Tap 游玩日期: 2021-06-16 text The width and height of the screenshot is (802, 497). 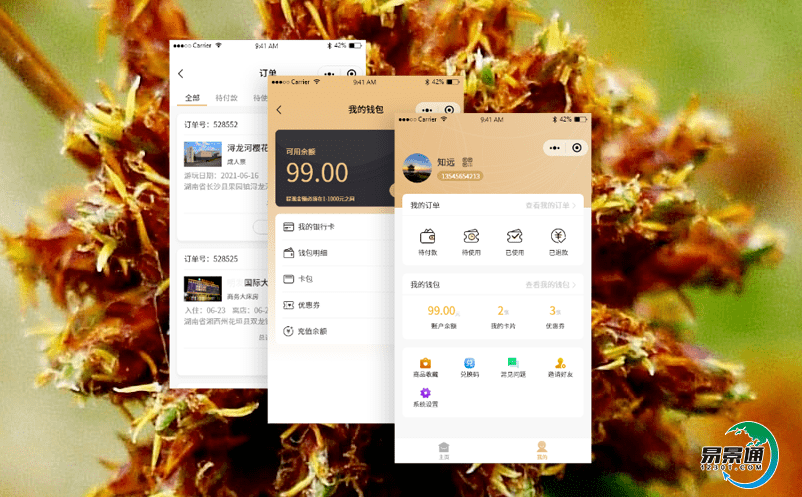[221, 175]
